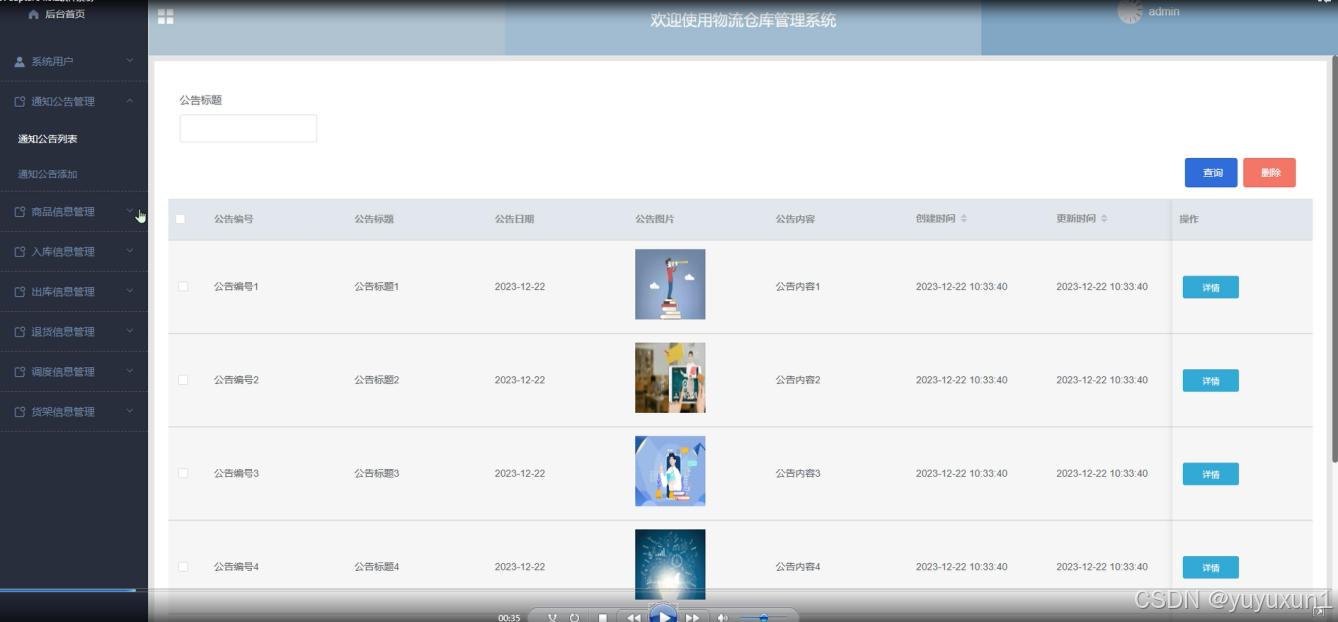Image resolution: width=1338 pixels, height=622 pixels.
Task: Check the select-all checkbox in the table header
Action: click(182, 217)
